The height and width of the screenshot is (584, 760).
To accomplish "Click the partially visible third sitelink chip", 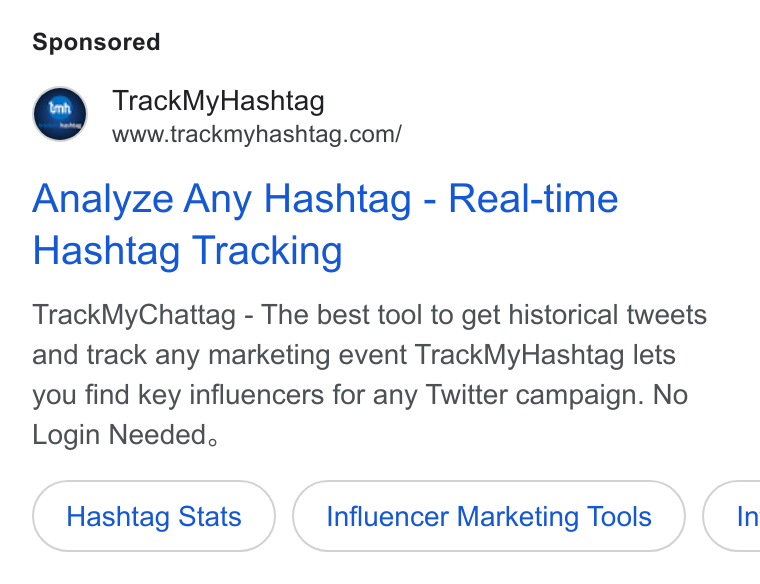I will pos(732,516).
